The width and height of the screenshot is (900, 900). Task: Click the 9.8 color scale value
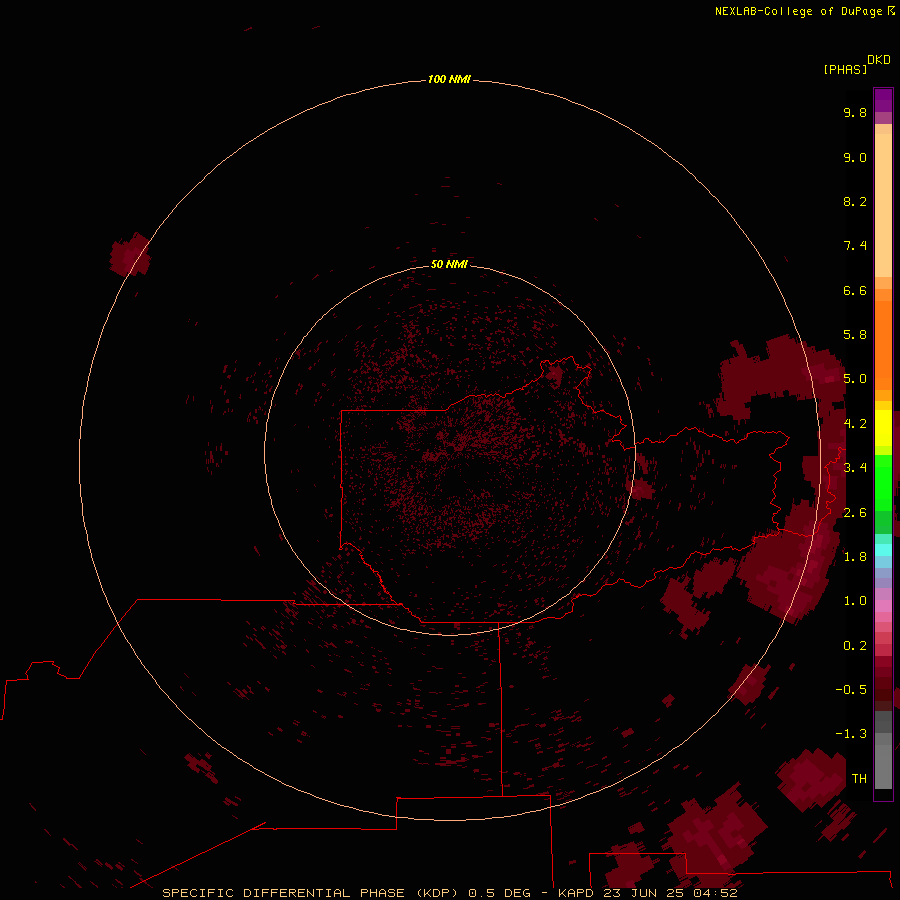point(855,112)
